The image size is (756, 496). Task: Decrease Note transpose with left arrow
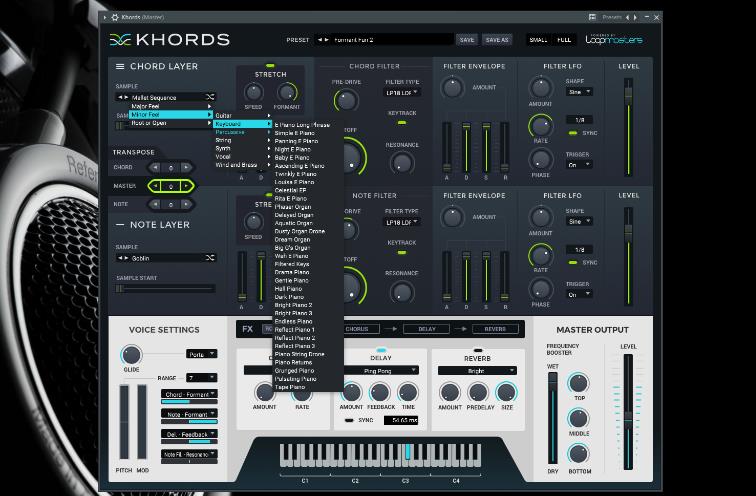tap(155, 204)
